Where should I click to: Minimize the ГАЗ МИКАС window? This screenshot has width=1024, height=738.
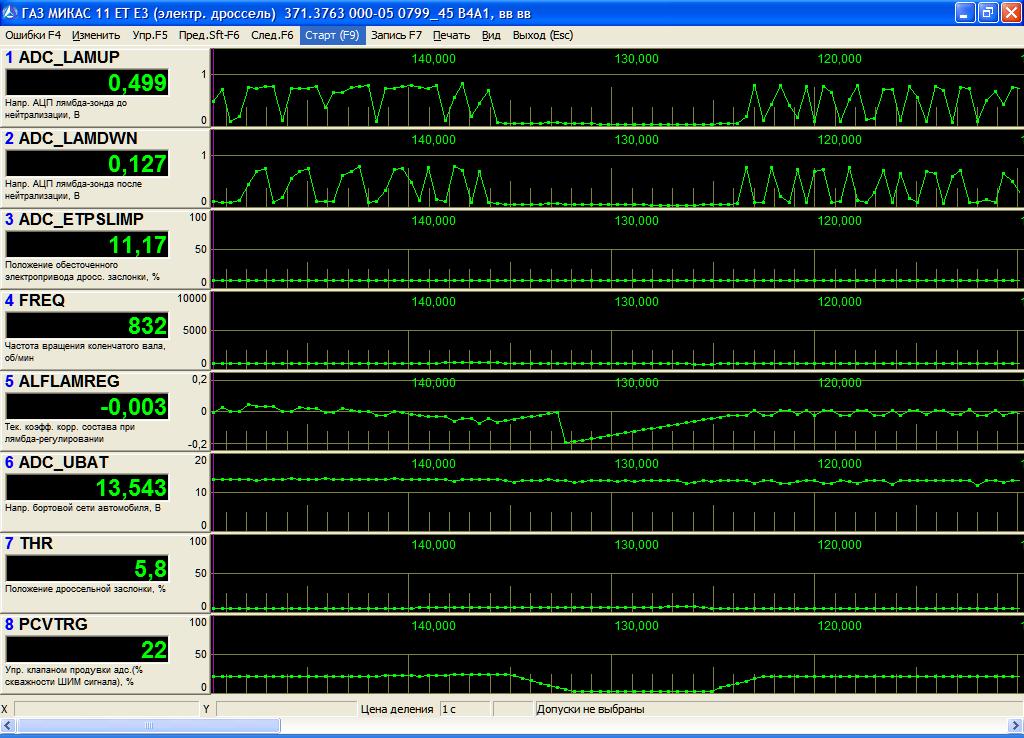(965, 12)
